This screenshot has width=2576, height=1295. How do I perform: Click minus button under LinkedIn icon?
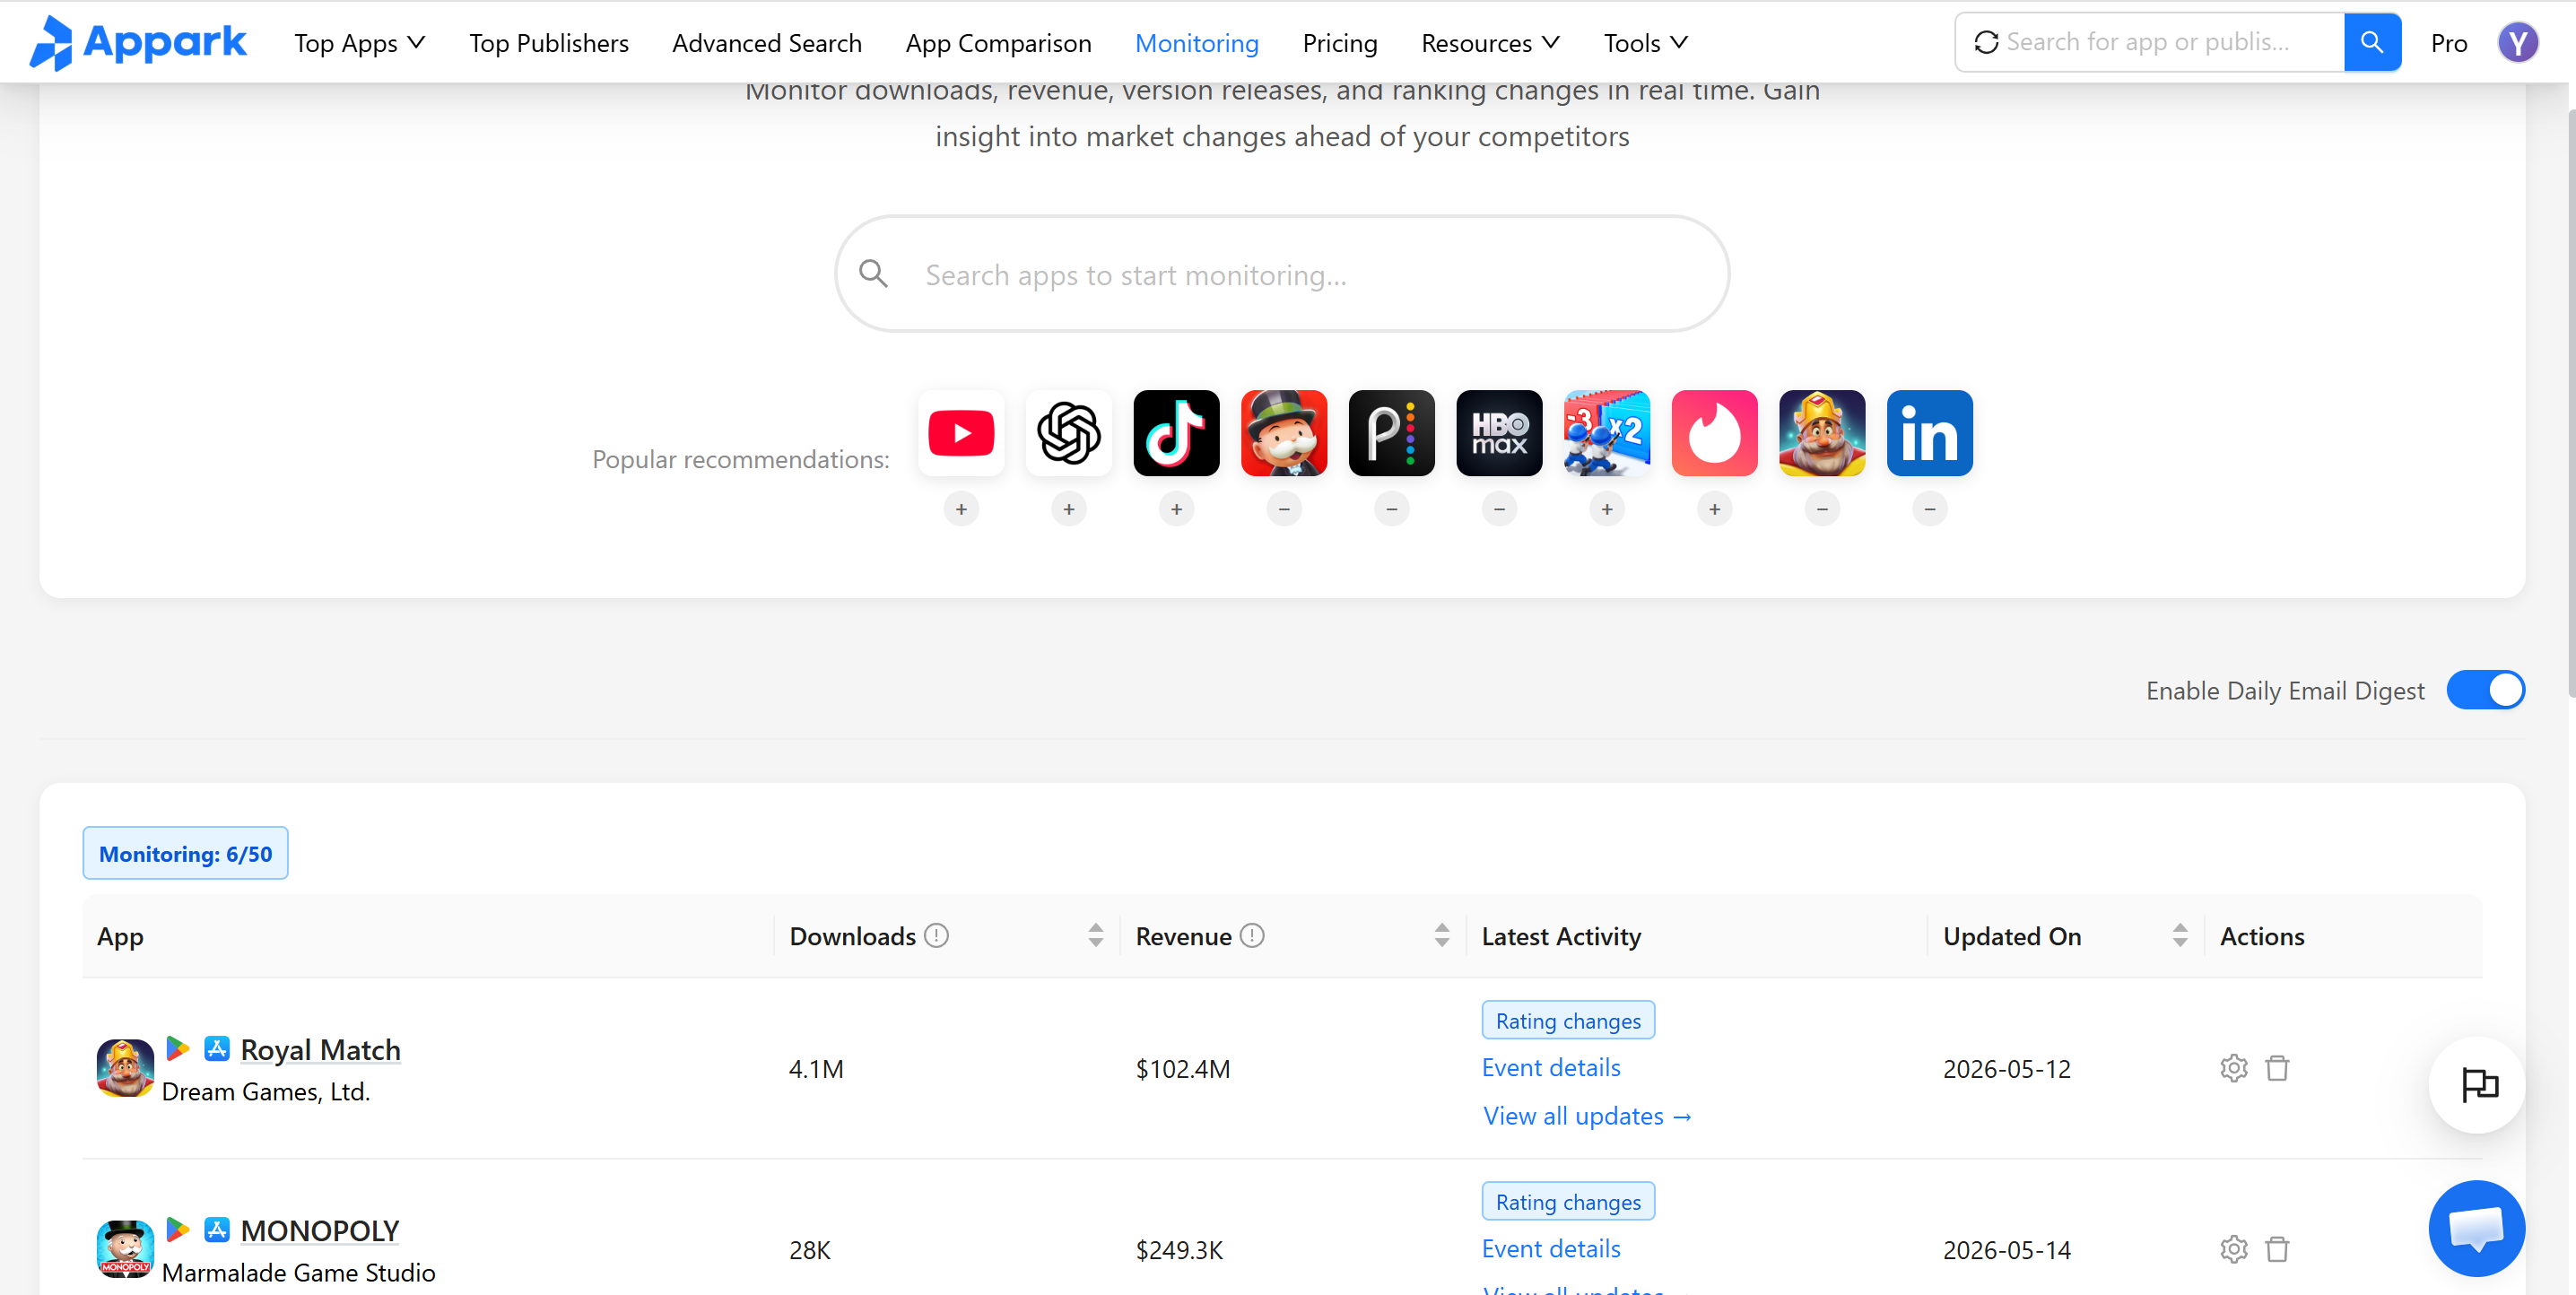point(1930,509)
